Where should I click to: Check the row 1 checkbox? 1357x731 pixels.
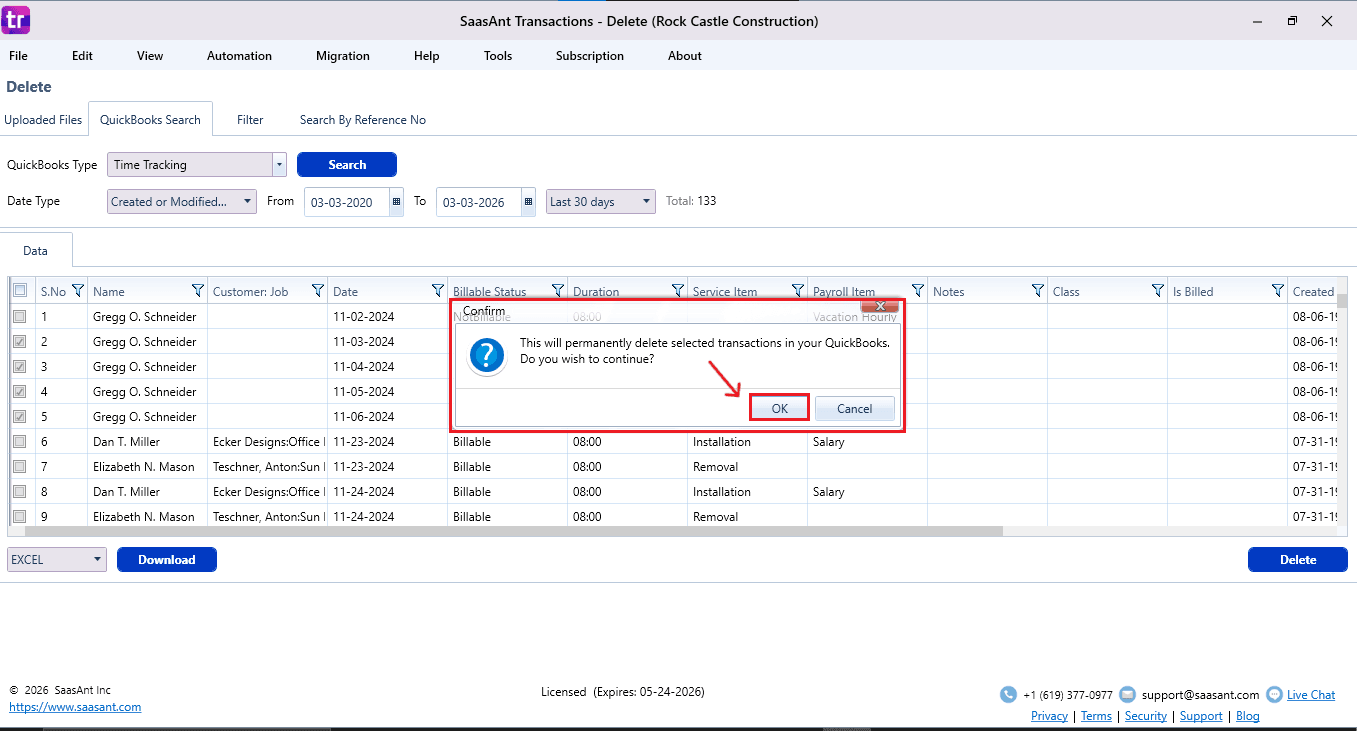[x=20, y=316]
